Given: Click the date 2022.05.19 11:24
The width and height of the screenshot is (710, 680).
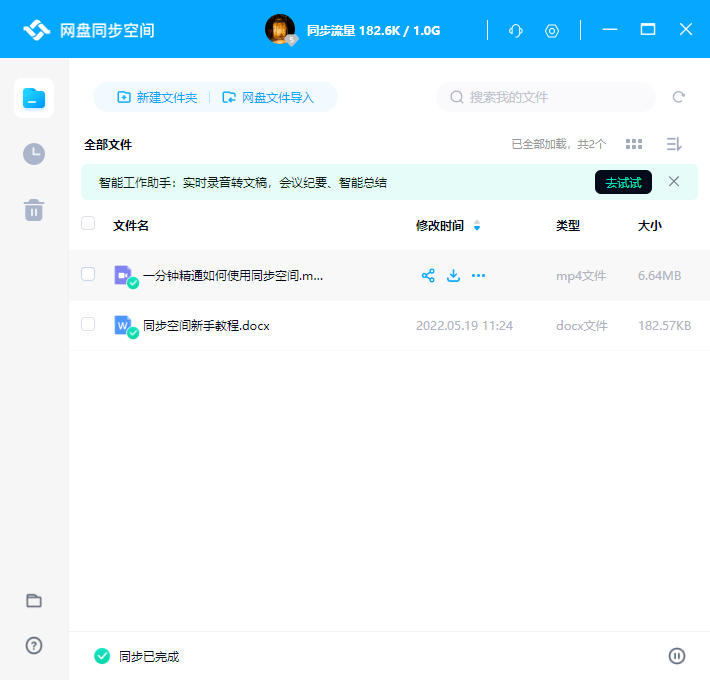Looking at the screenshot, I should point(464,326).
